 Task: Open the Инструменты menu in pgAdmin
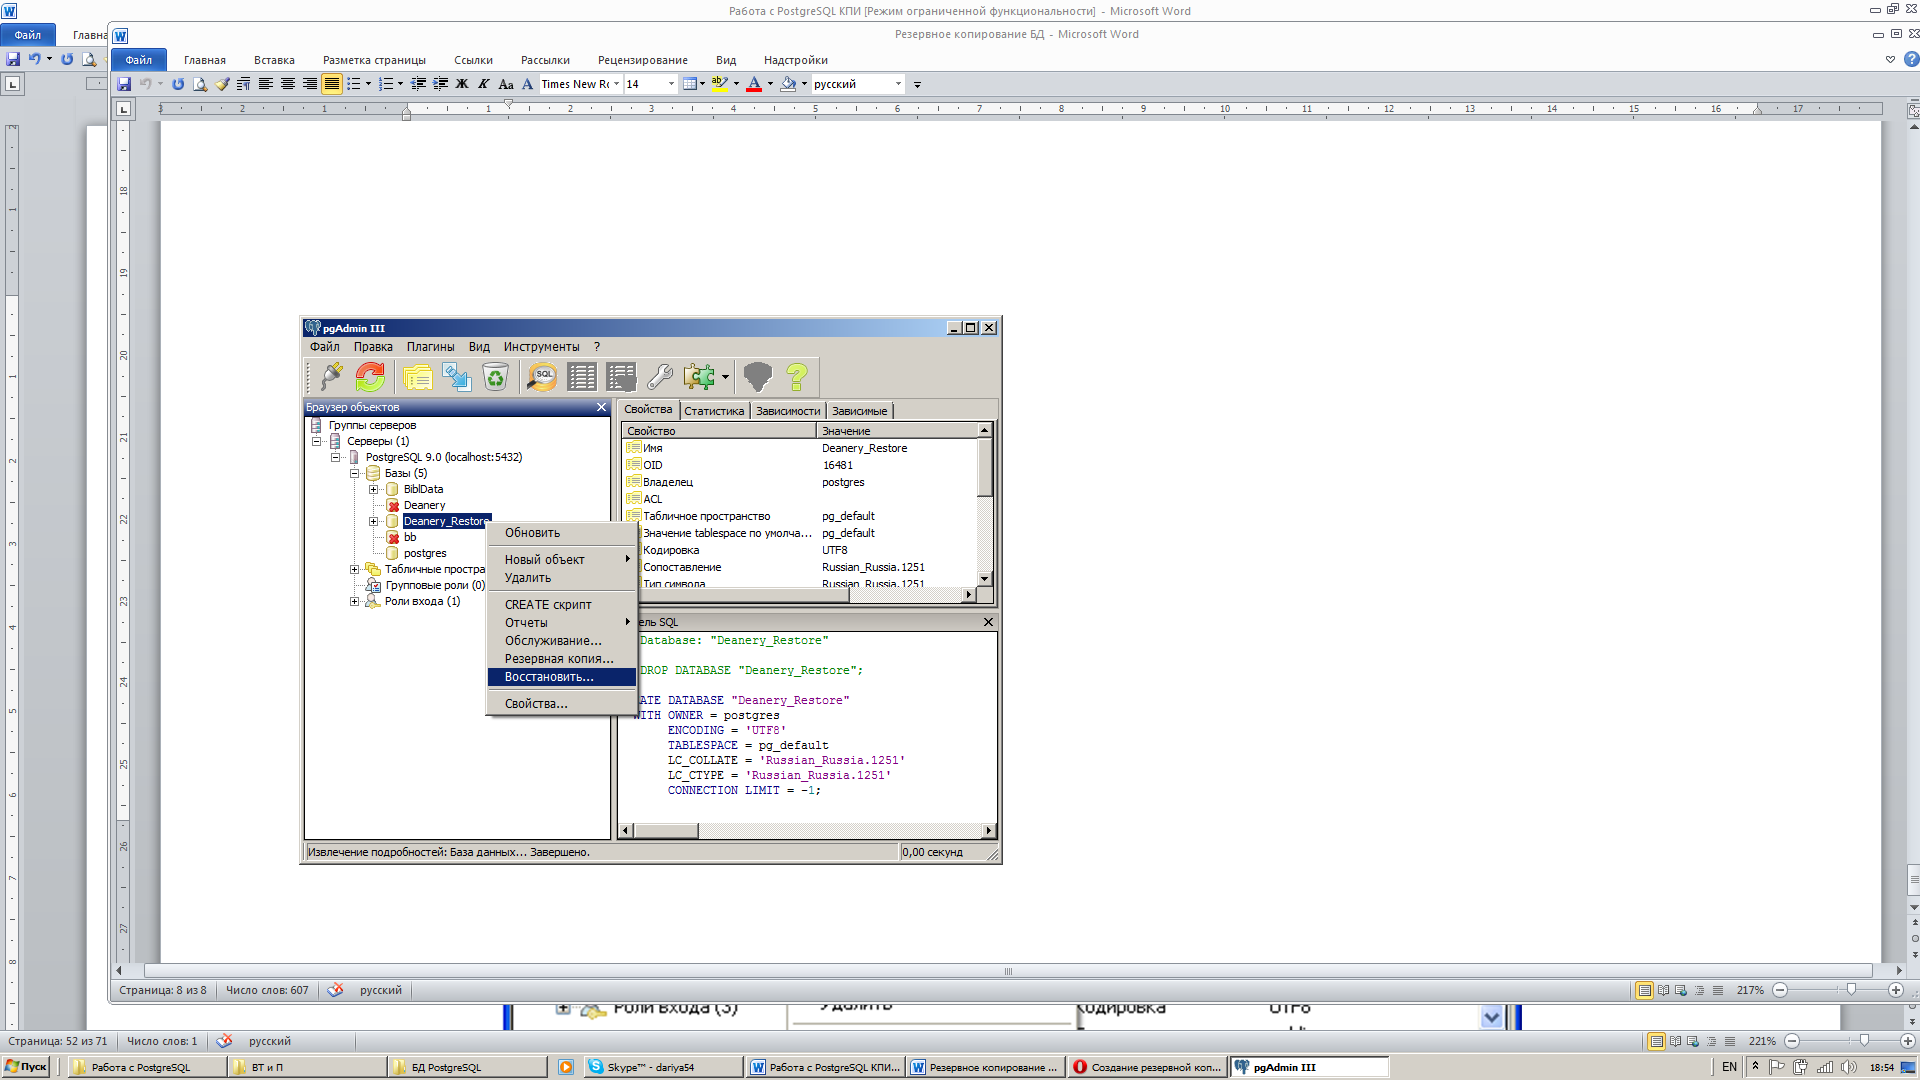coord(541,347)
